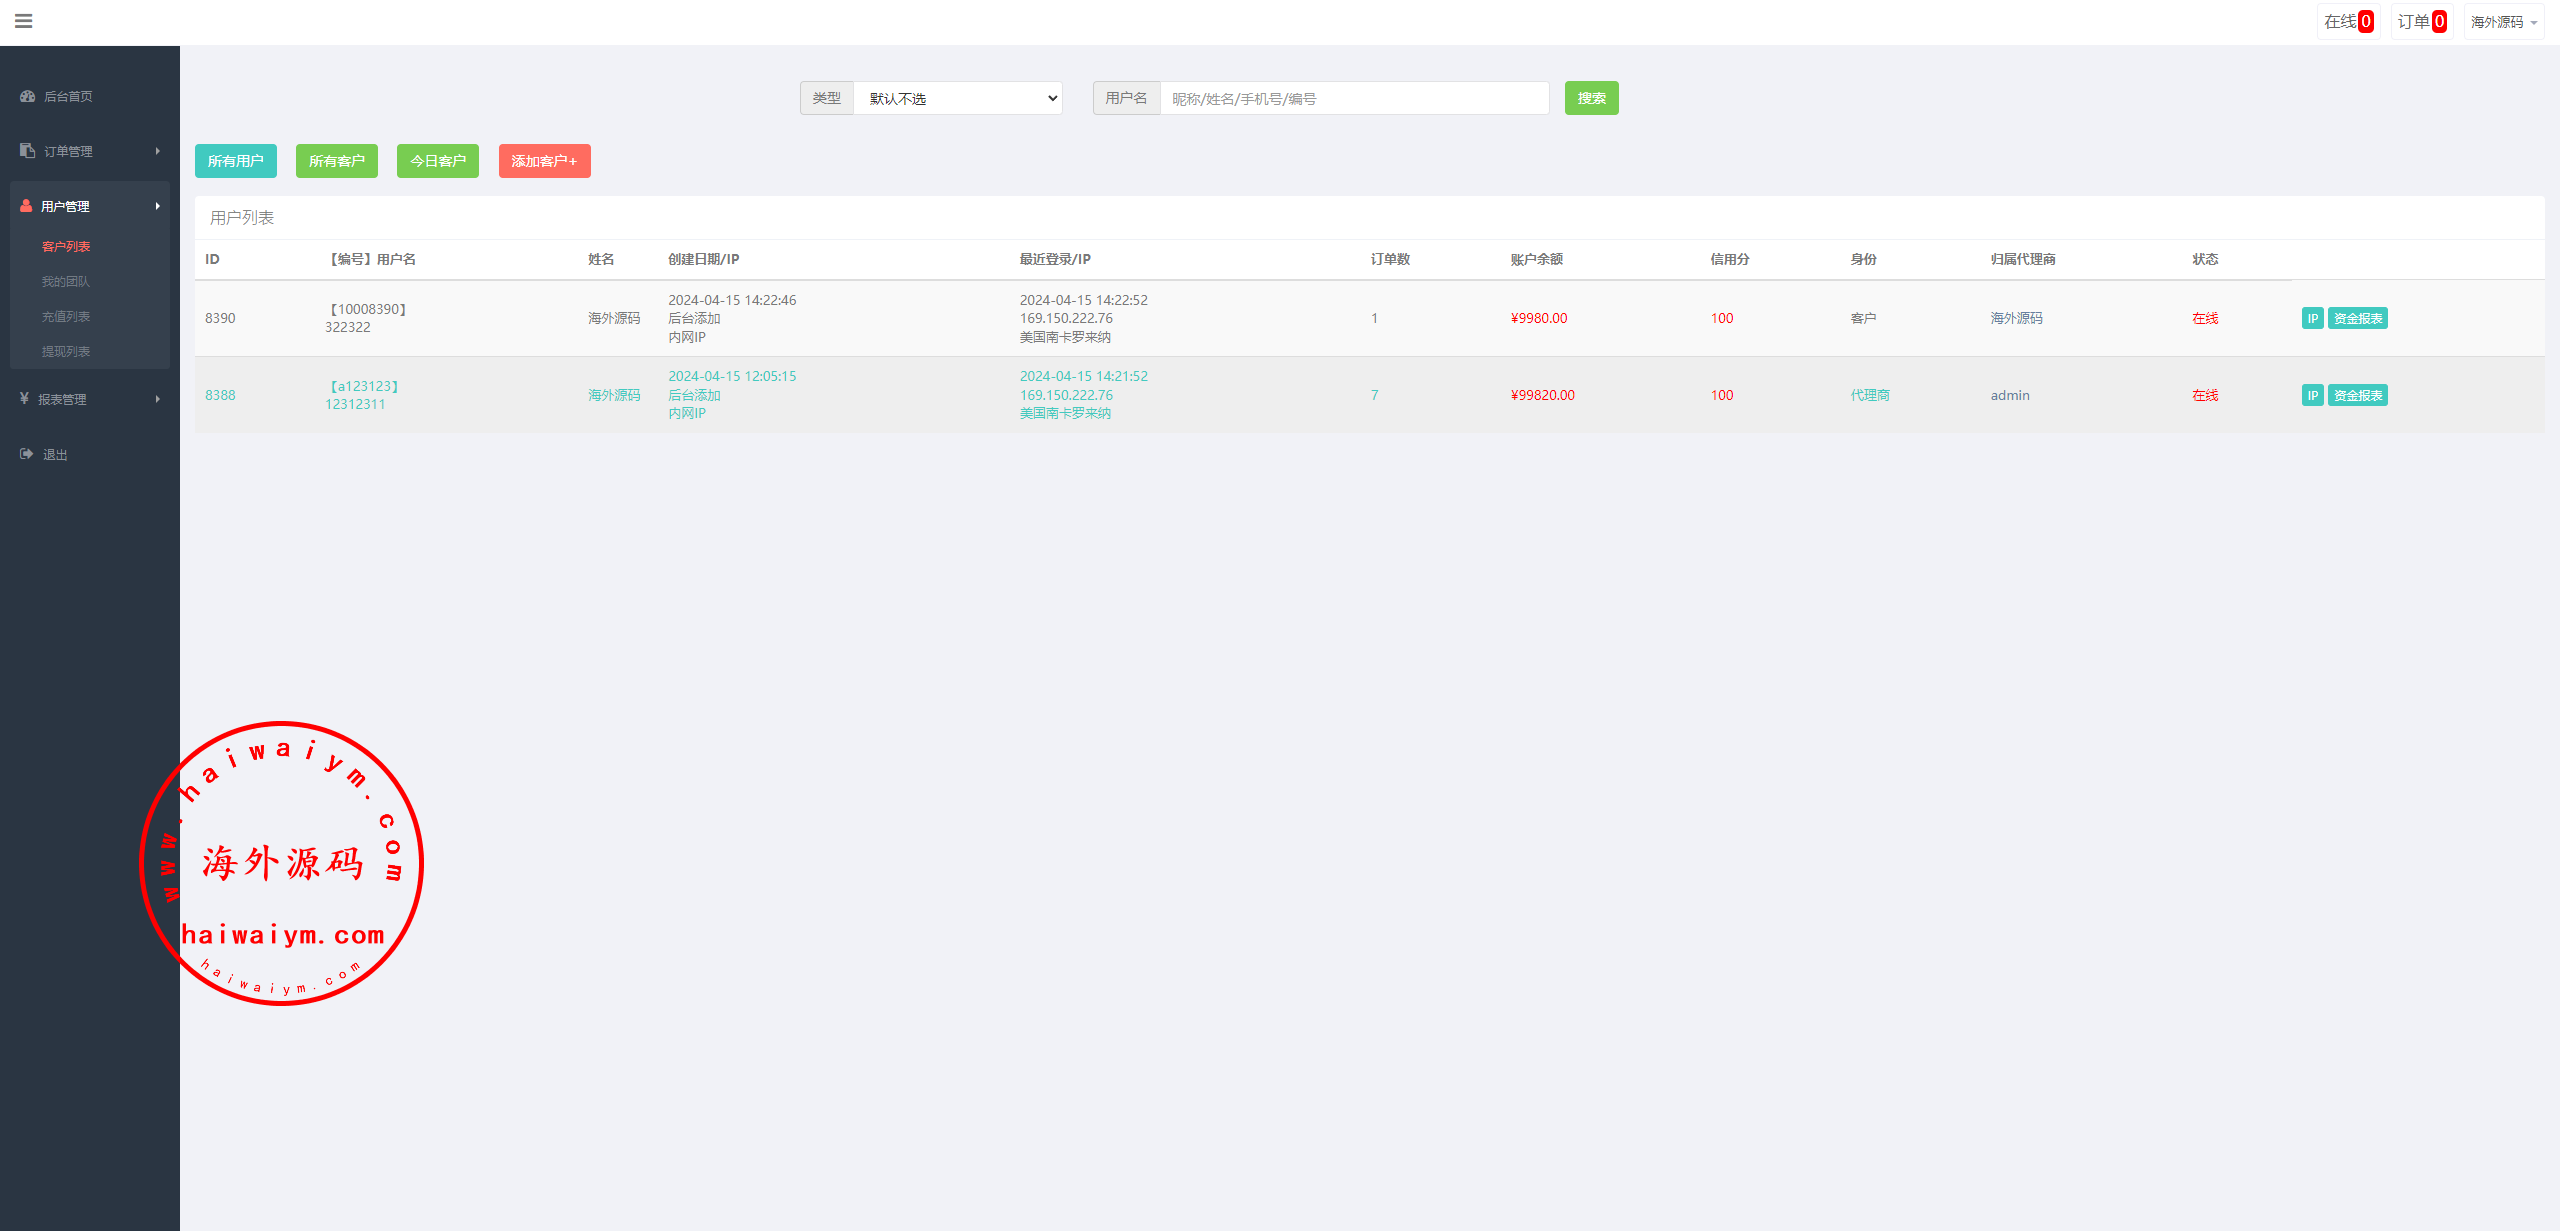Click the yen icon for 报表管理

click(x=24, y=399)
